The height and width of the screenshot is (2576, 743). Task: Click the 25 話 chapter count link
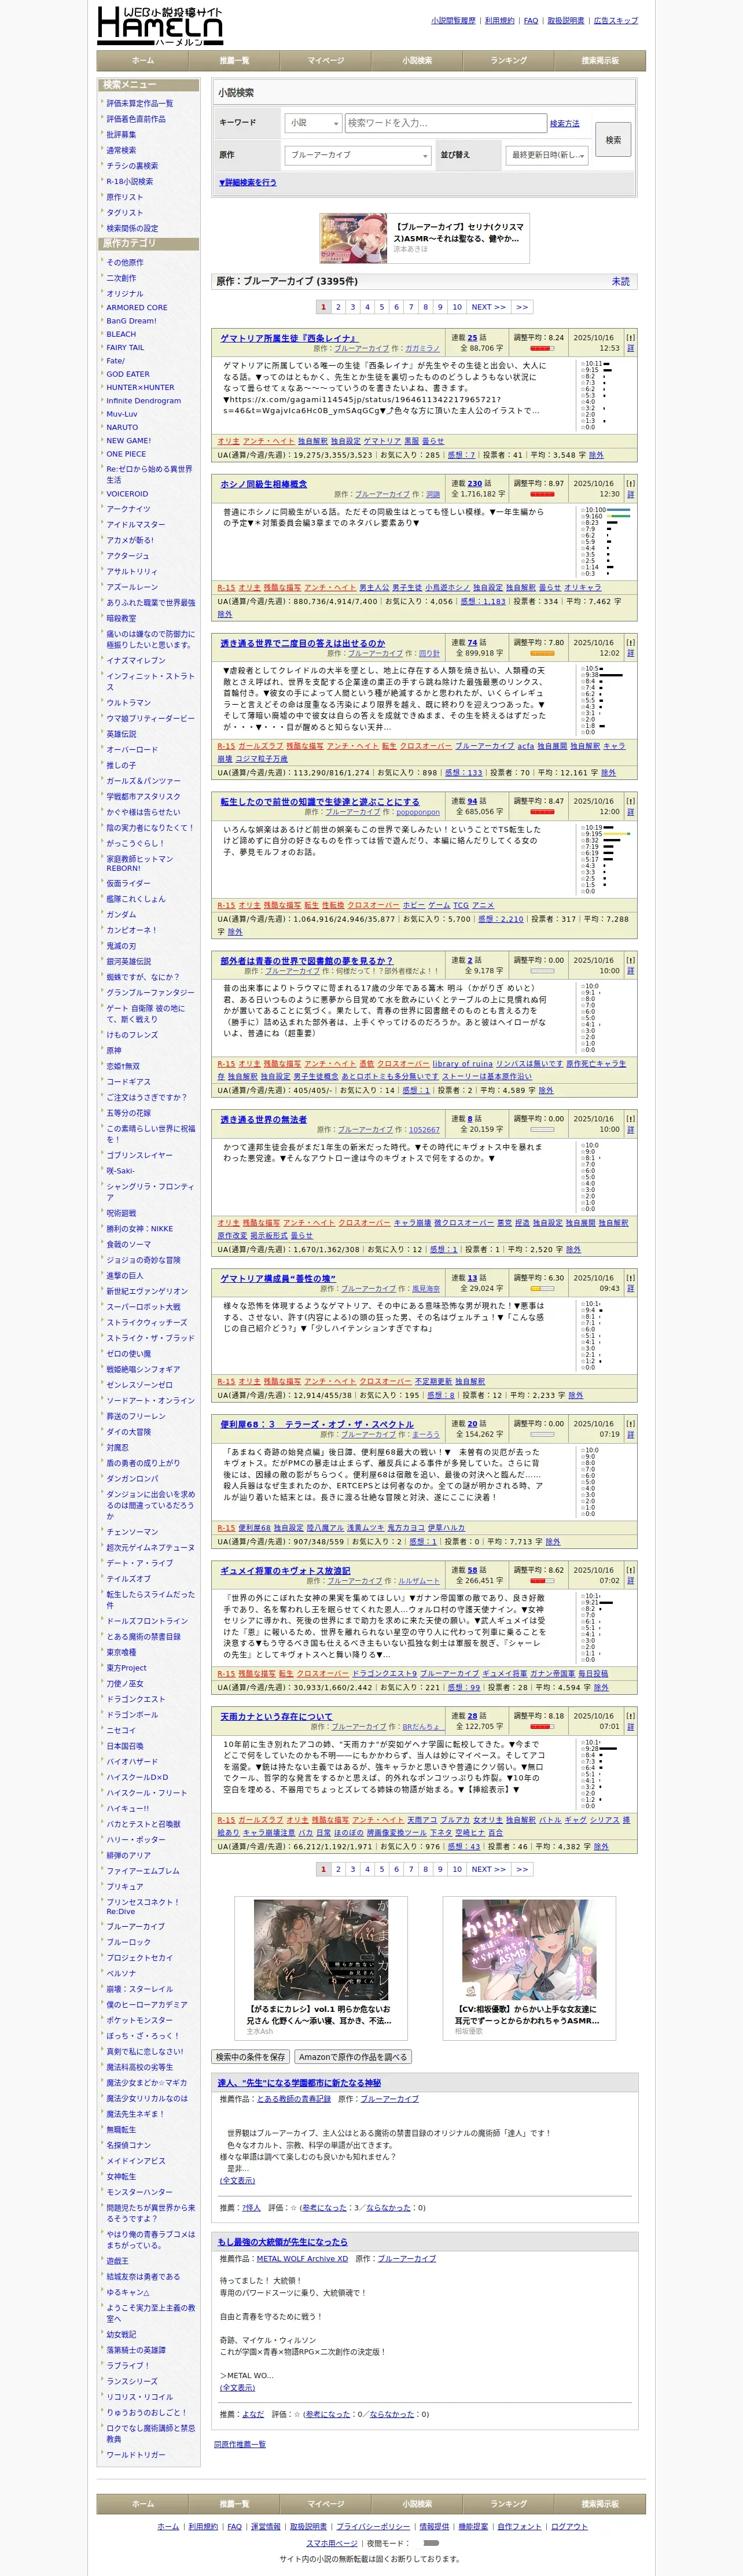click(x=472, y=338)
